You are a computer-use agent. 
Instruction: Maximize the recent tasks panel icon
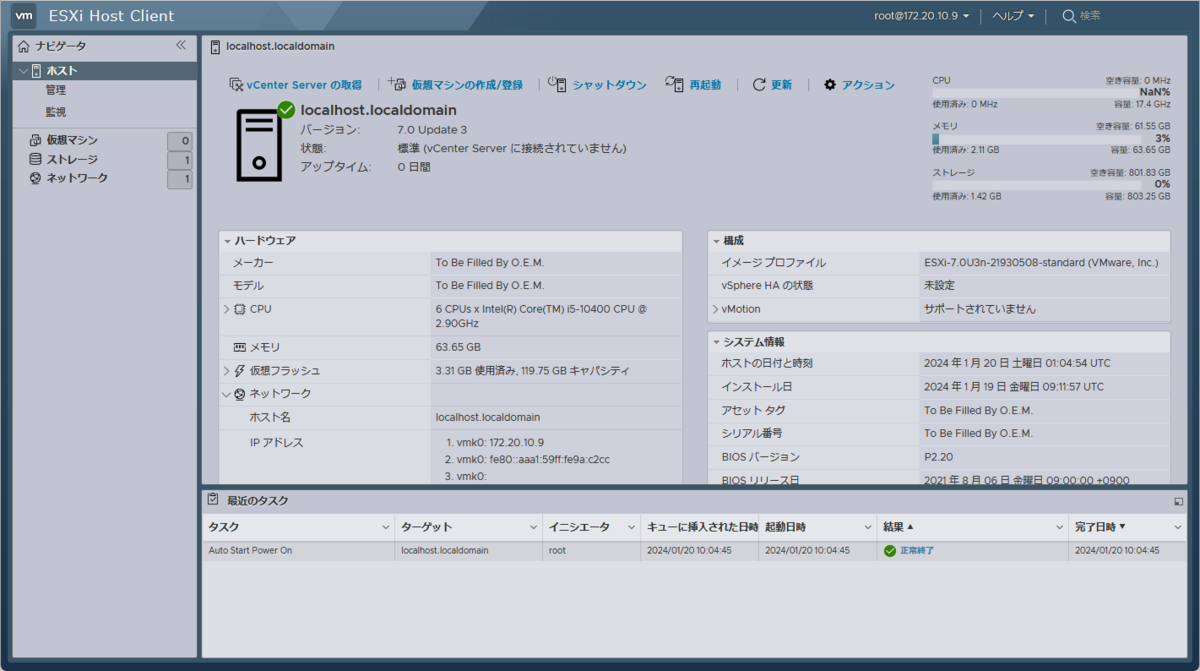1179,500
